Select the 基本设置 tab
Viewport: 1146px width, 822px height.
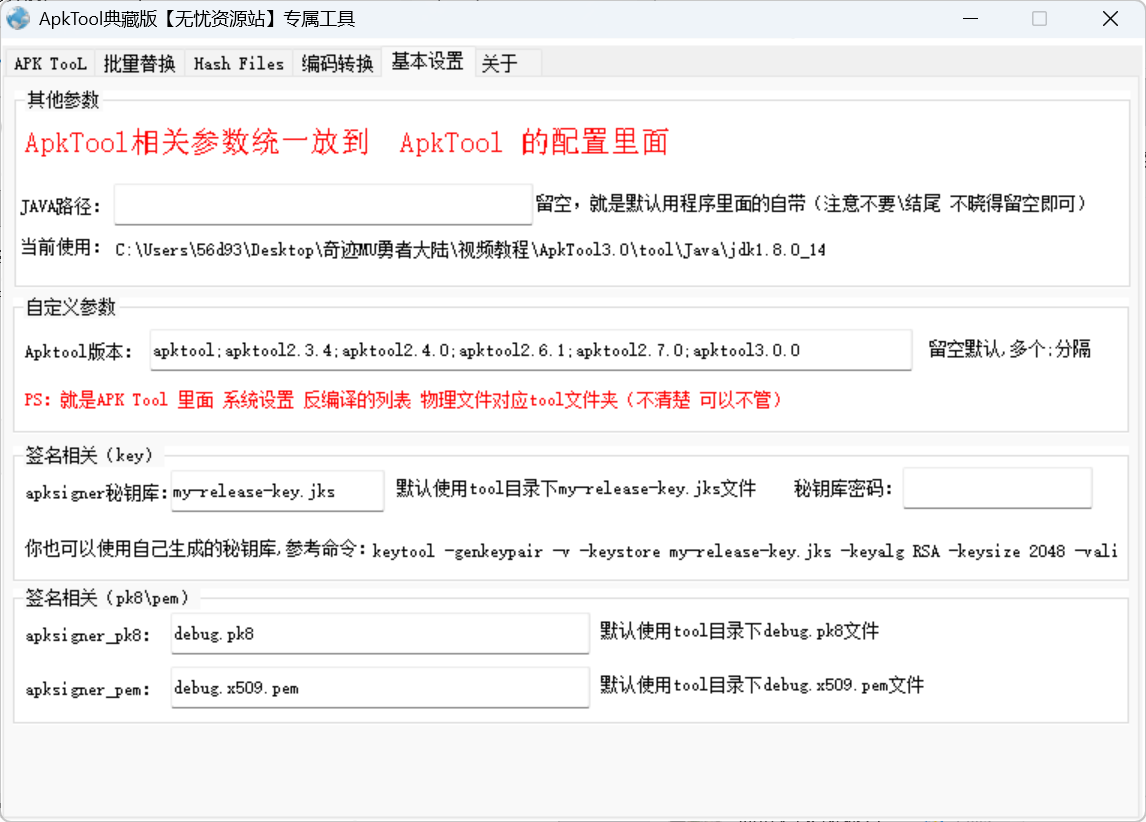[x=428, y=61]
